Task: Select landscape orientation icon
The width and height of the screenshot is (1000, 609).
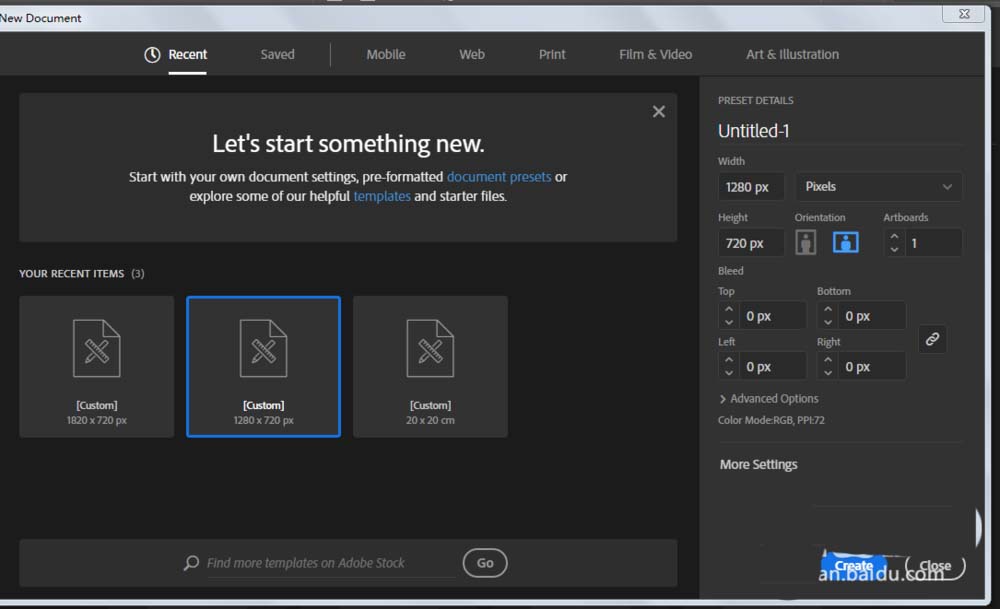Action: pyautogui.click(x=846, y=242)
